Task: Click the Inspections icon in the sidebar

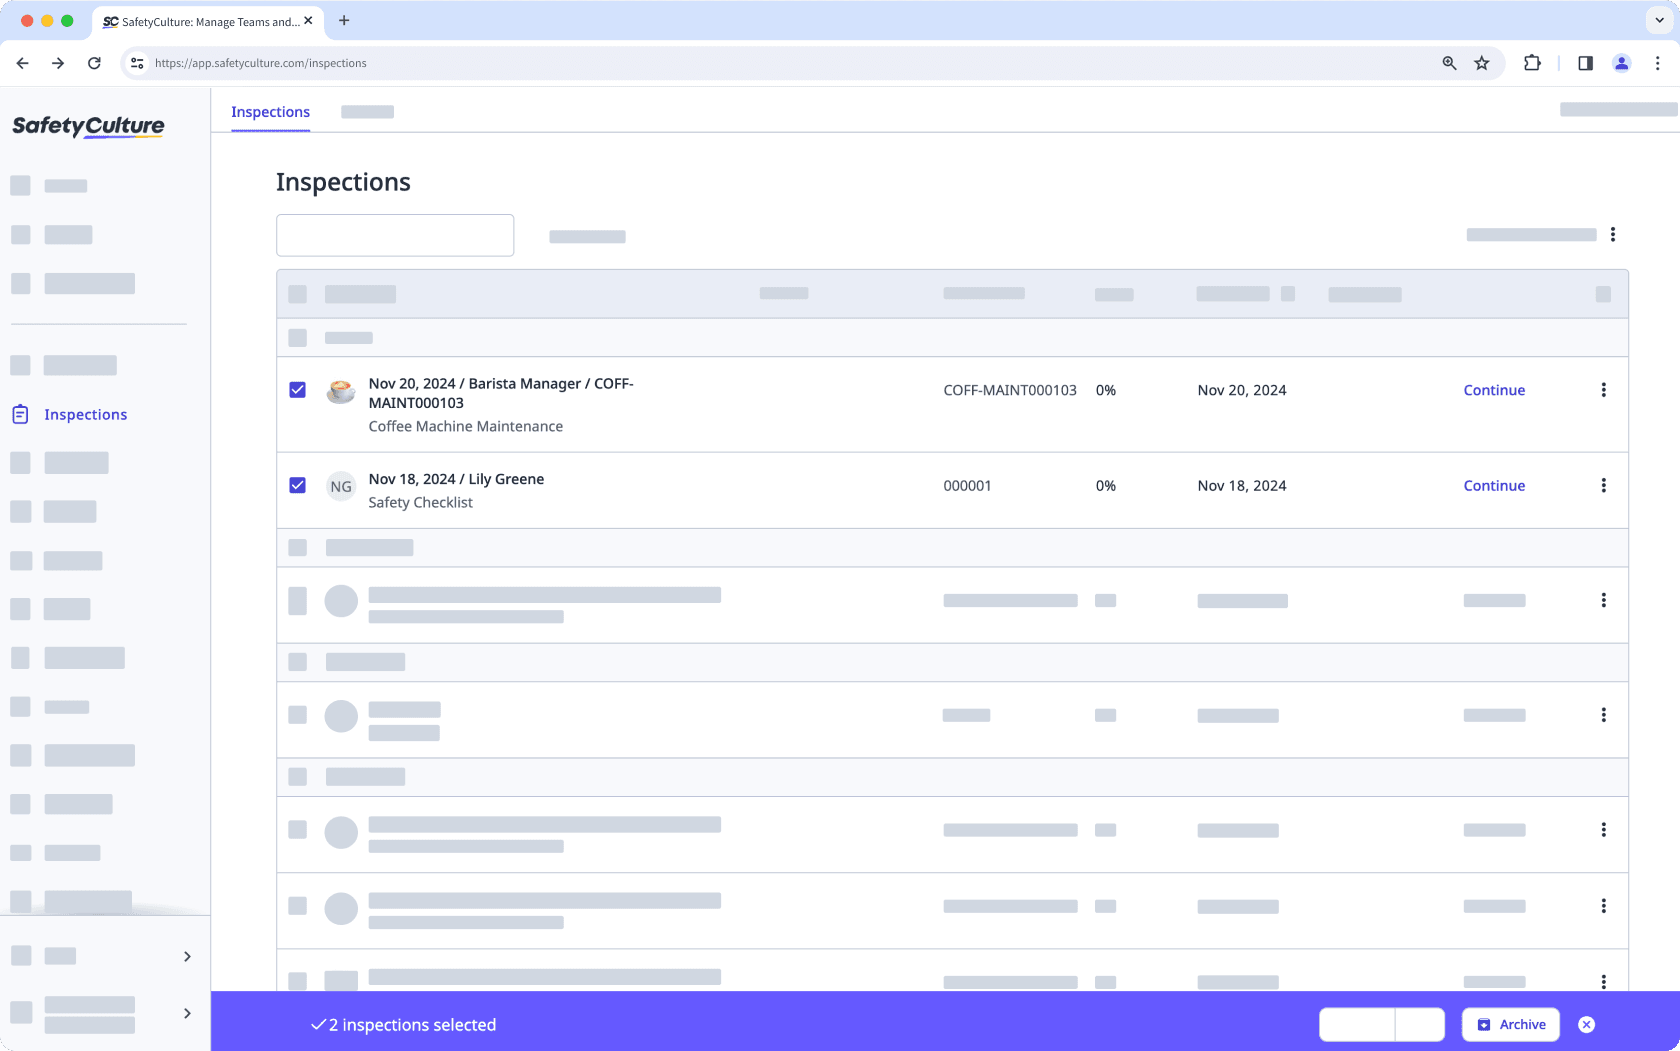Action: 20,413
